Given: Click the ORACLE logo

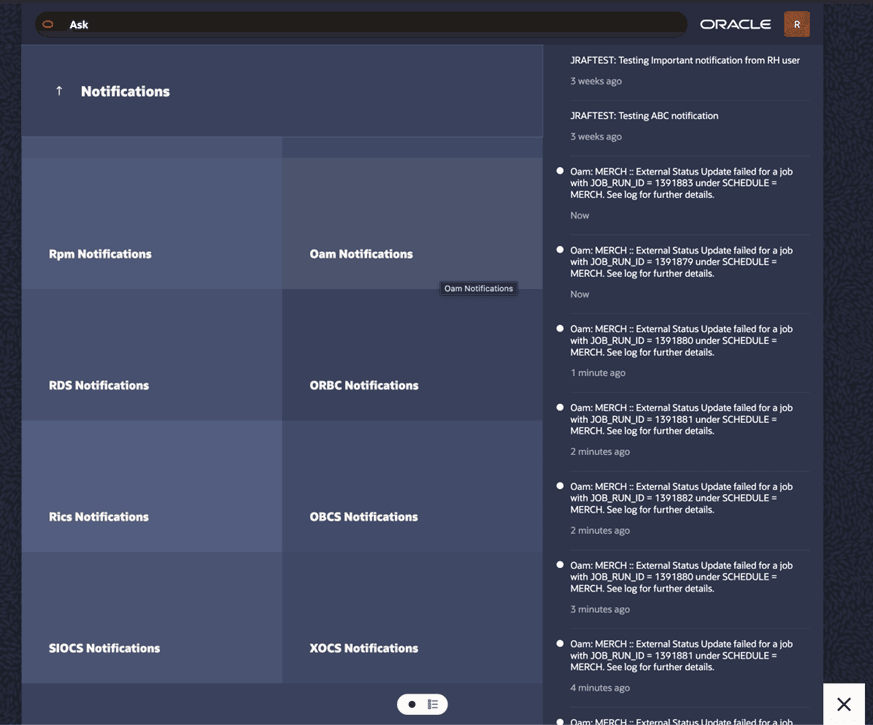Looking at the screenshot, I should point(735,25).
